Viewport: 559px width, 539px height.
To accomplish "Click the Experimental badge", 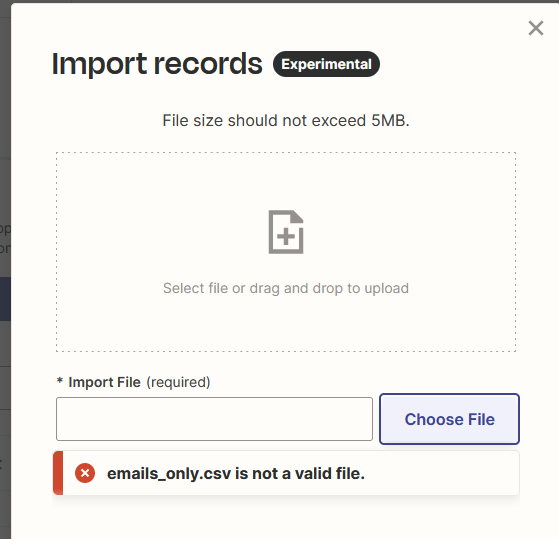I will (x=326, y=64).
